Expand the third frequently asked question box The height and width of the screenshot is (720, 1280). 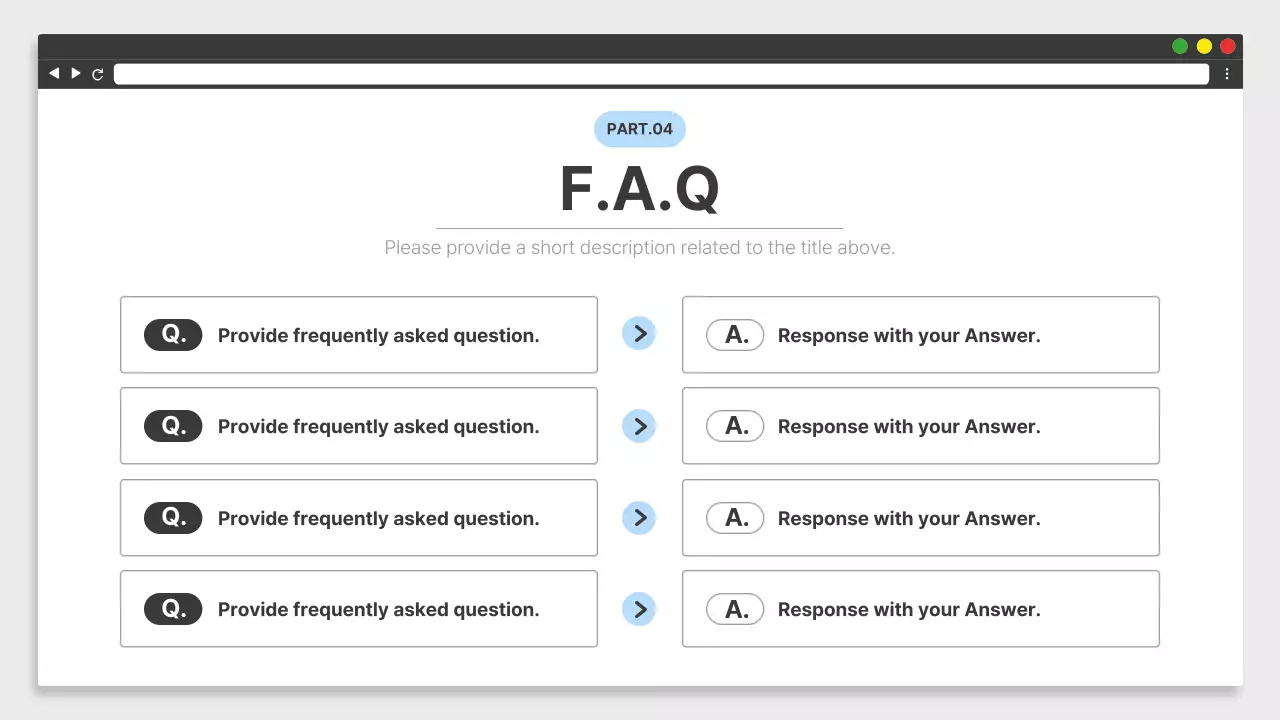point(359,518)
